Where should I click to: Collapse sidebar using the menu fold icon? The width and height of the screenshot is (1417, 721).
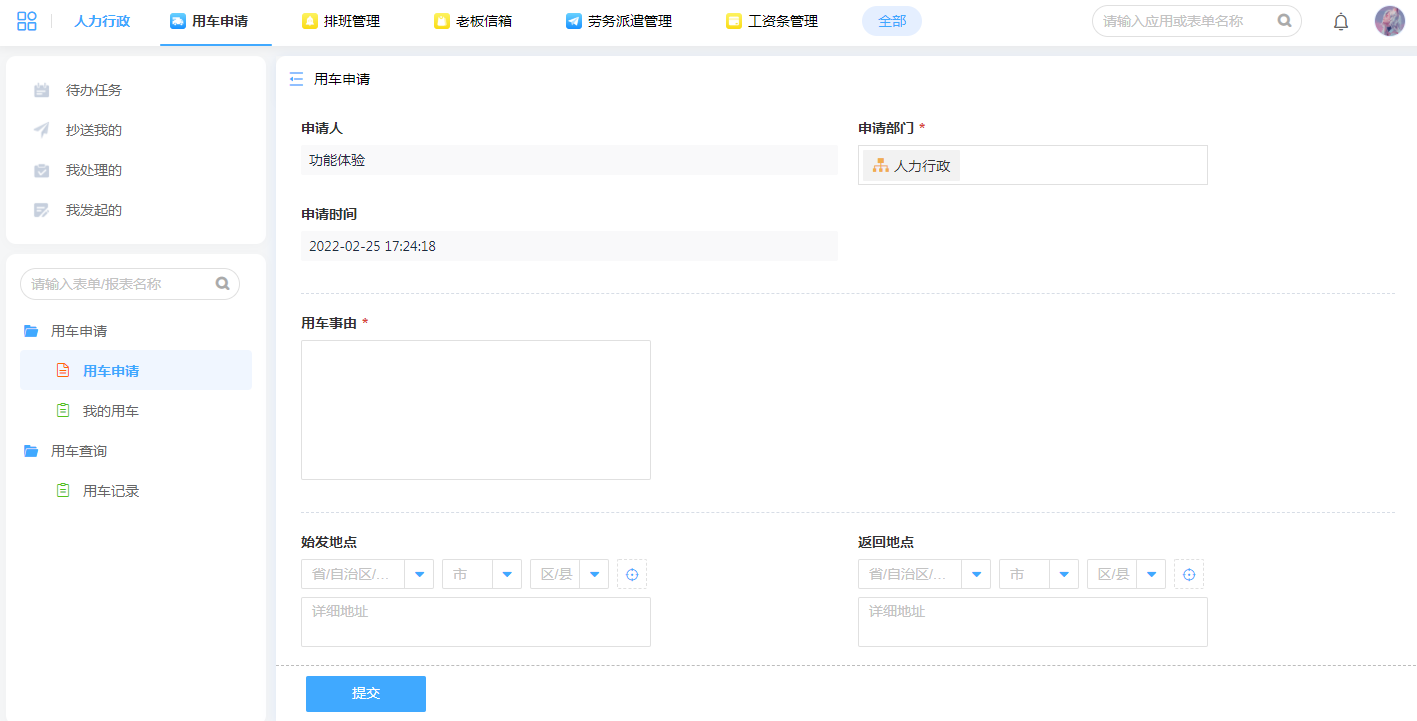(296, 79)
